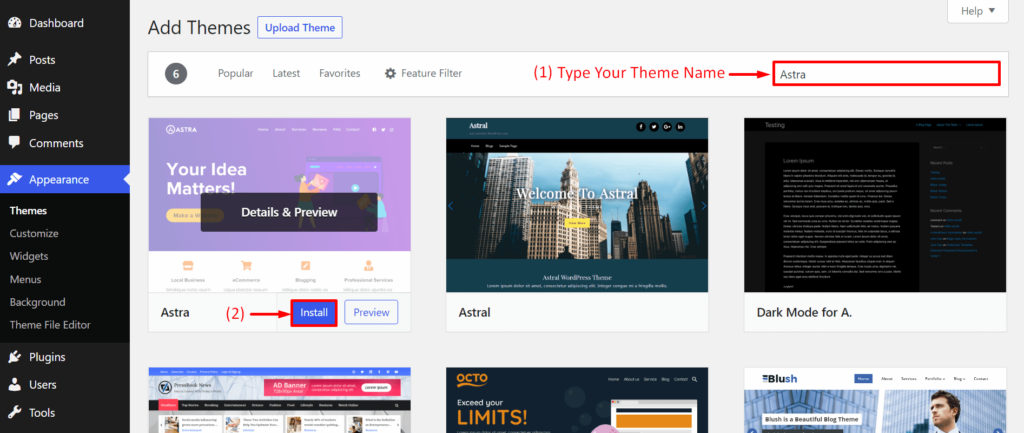The image size is (1024, 433).
Task: Open the Widgets submenu item
Action: pos(29,256)
